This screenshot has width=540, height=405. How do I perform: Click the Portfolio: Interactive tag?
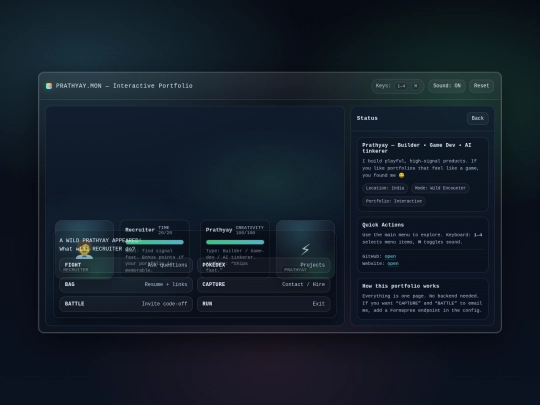pos(394,201)
